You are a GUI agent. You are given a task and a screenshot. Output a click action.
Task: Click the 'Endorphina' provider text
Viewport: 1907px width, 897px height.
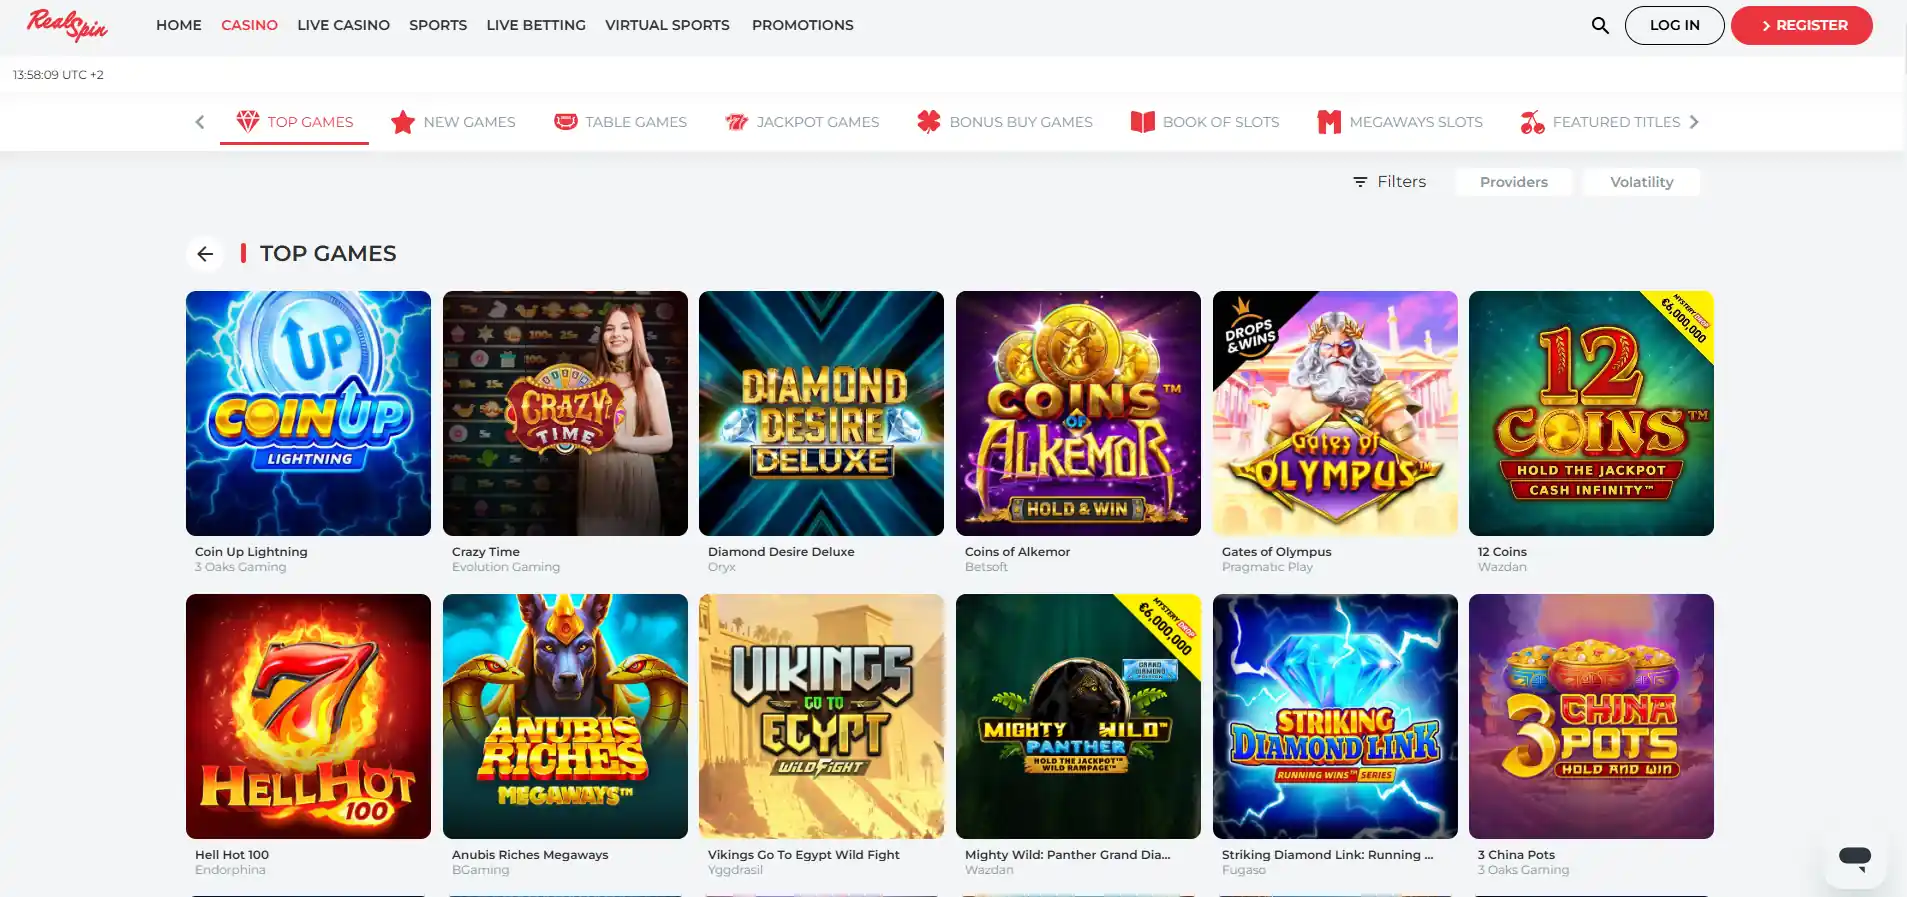(230, 870)
